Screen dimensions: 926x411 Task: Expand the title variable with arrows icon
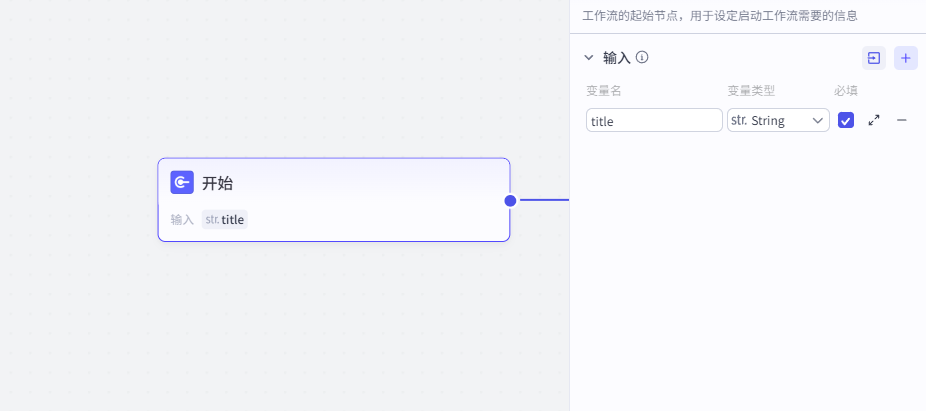(874, 120)
